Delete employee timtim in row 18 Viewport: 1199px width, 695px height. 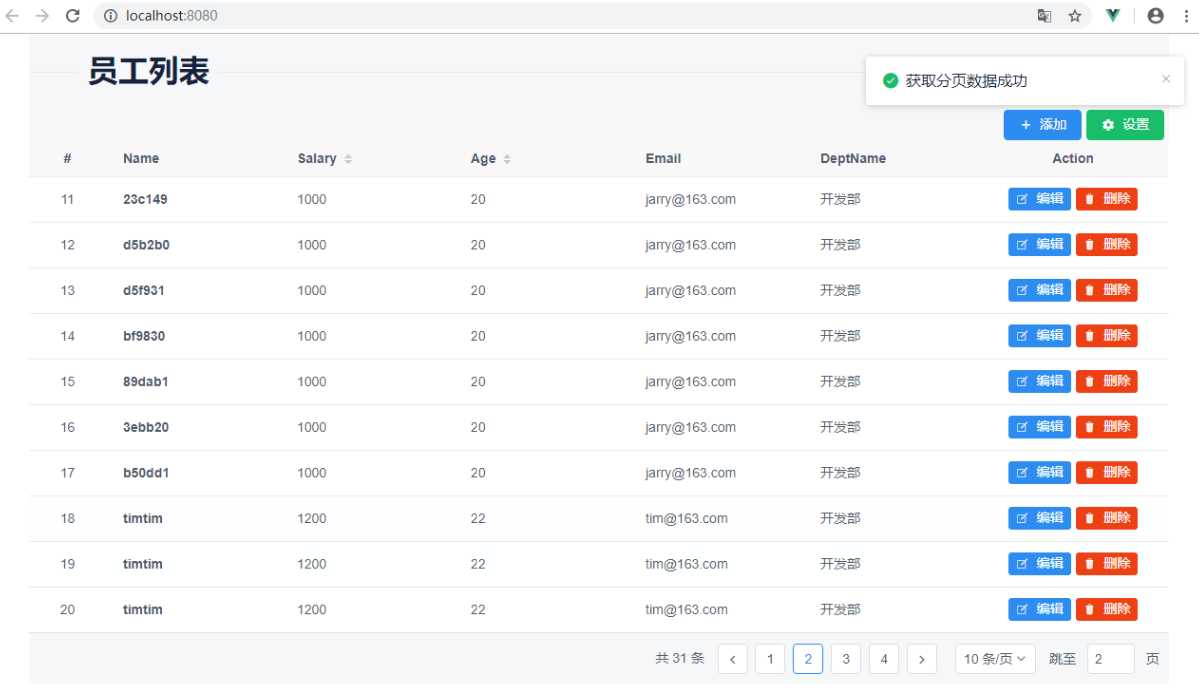click(1106, 518)
